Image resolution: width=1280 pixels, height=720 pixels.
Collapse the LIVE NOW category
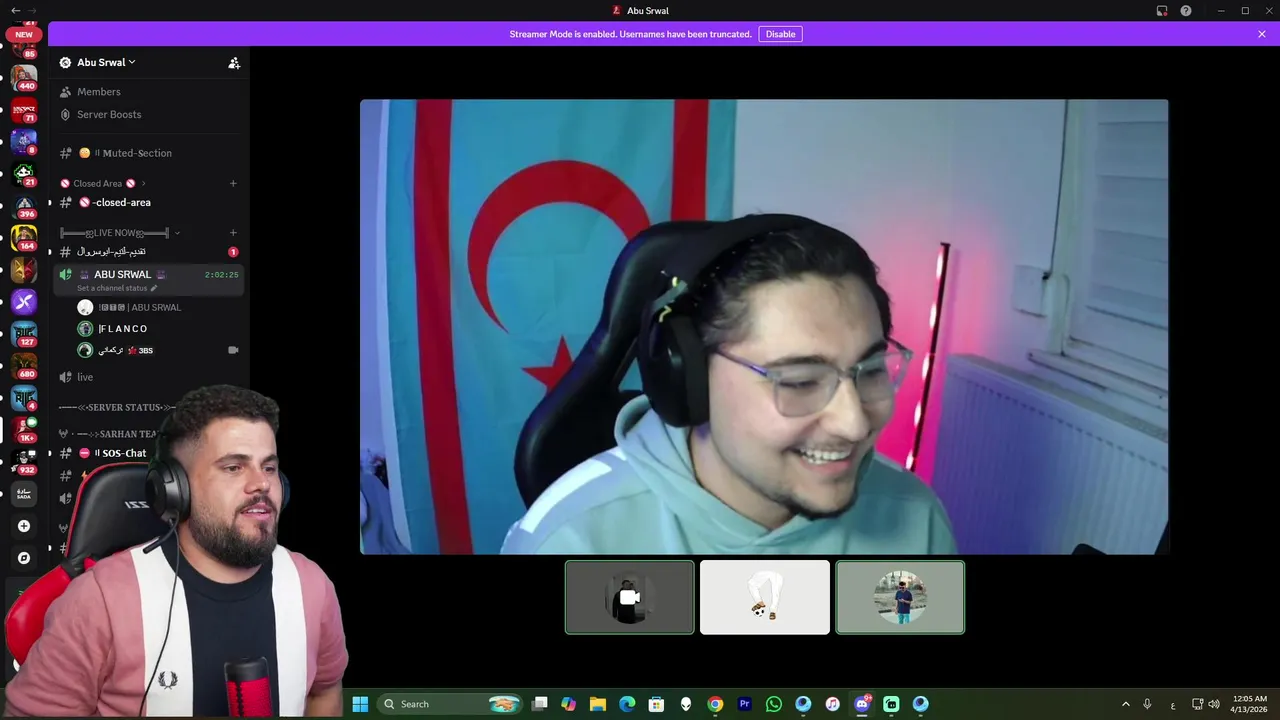tap(120, 233)
